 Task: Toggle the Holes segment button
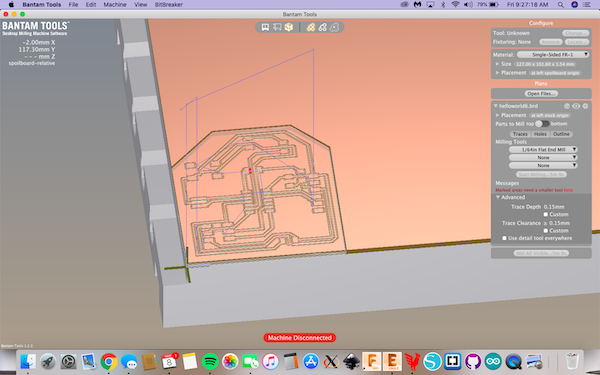(x=540, y=134)
